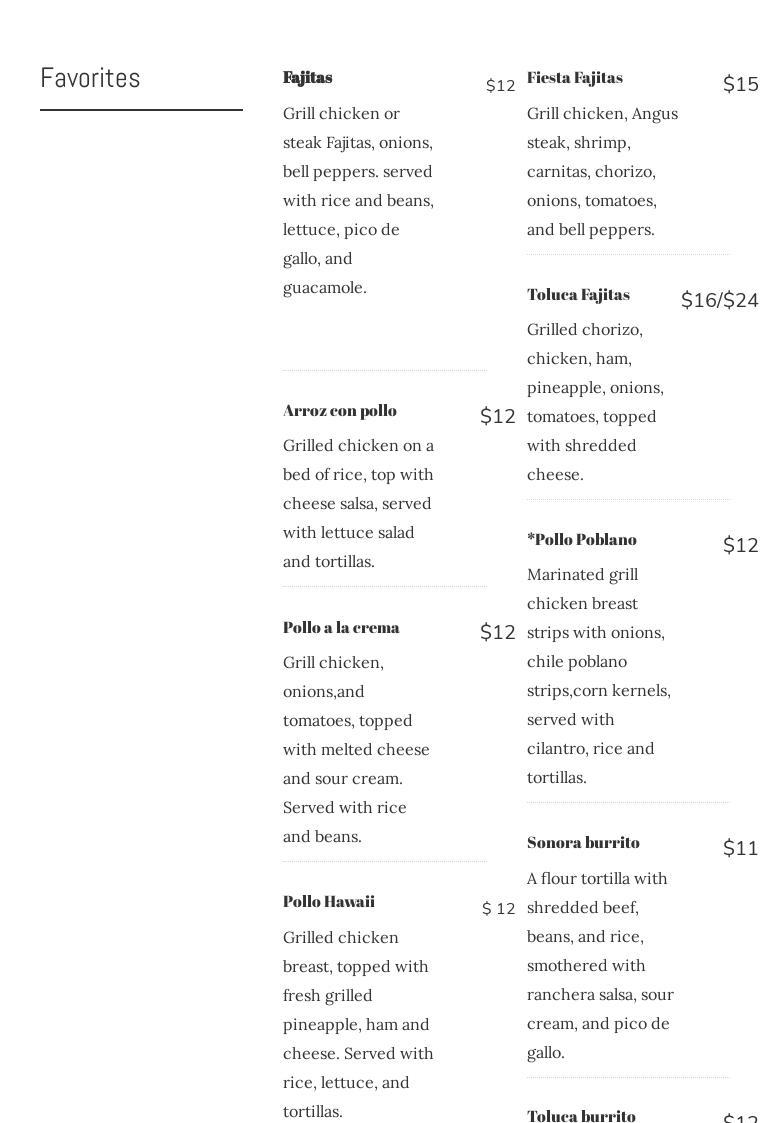The width and height of the screenshot is (770, 1123).
Task: Click the $15 price for Fiesta Fajitas
Action: [740, 84]
